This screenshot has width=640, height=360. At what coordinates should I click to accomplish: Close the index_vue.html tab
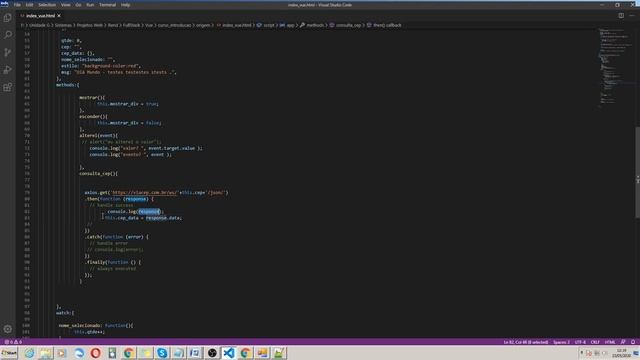59,16
